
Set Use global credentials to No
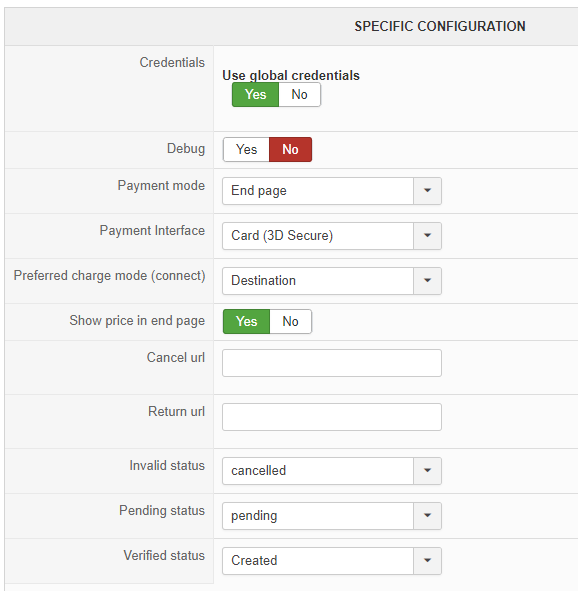pos(300,95)
